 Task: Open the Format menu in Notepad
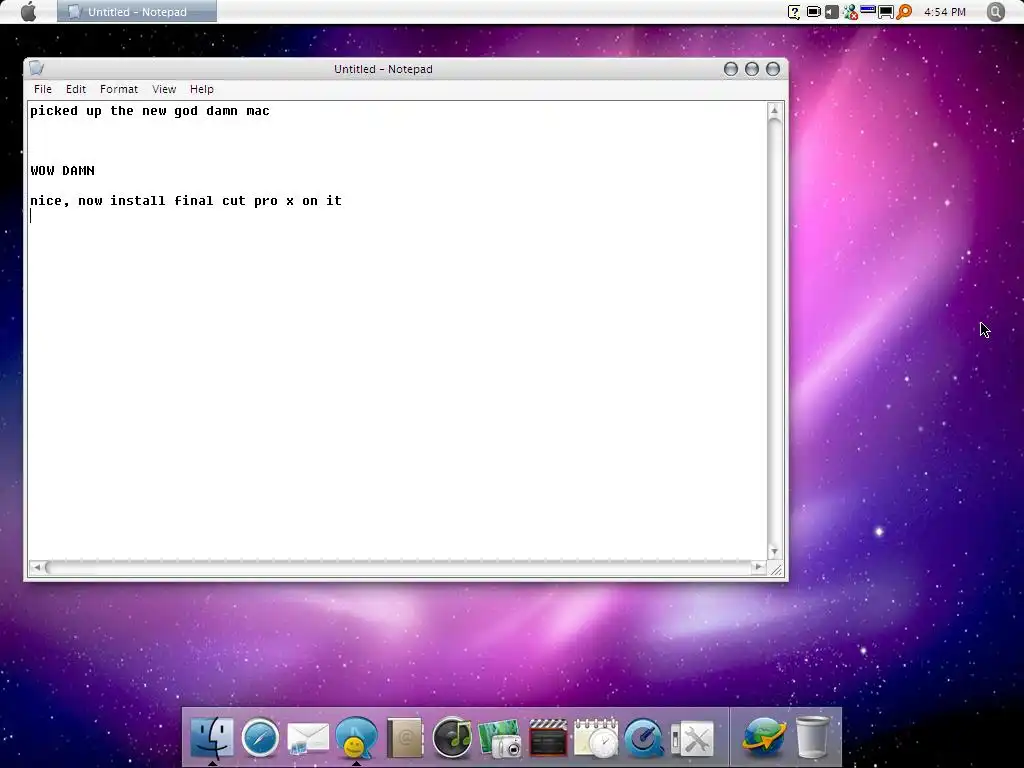(119, 89)
